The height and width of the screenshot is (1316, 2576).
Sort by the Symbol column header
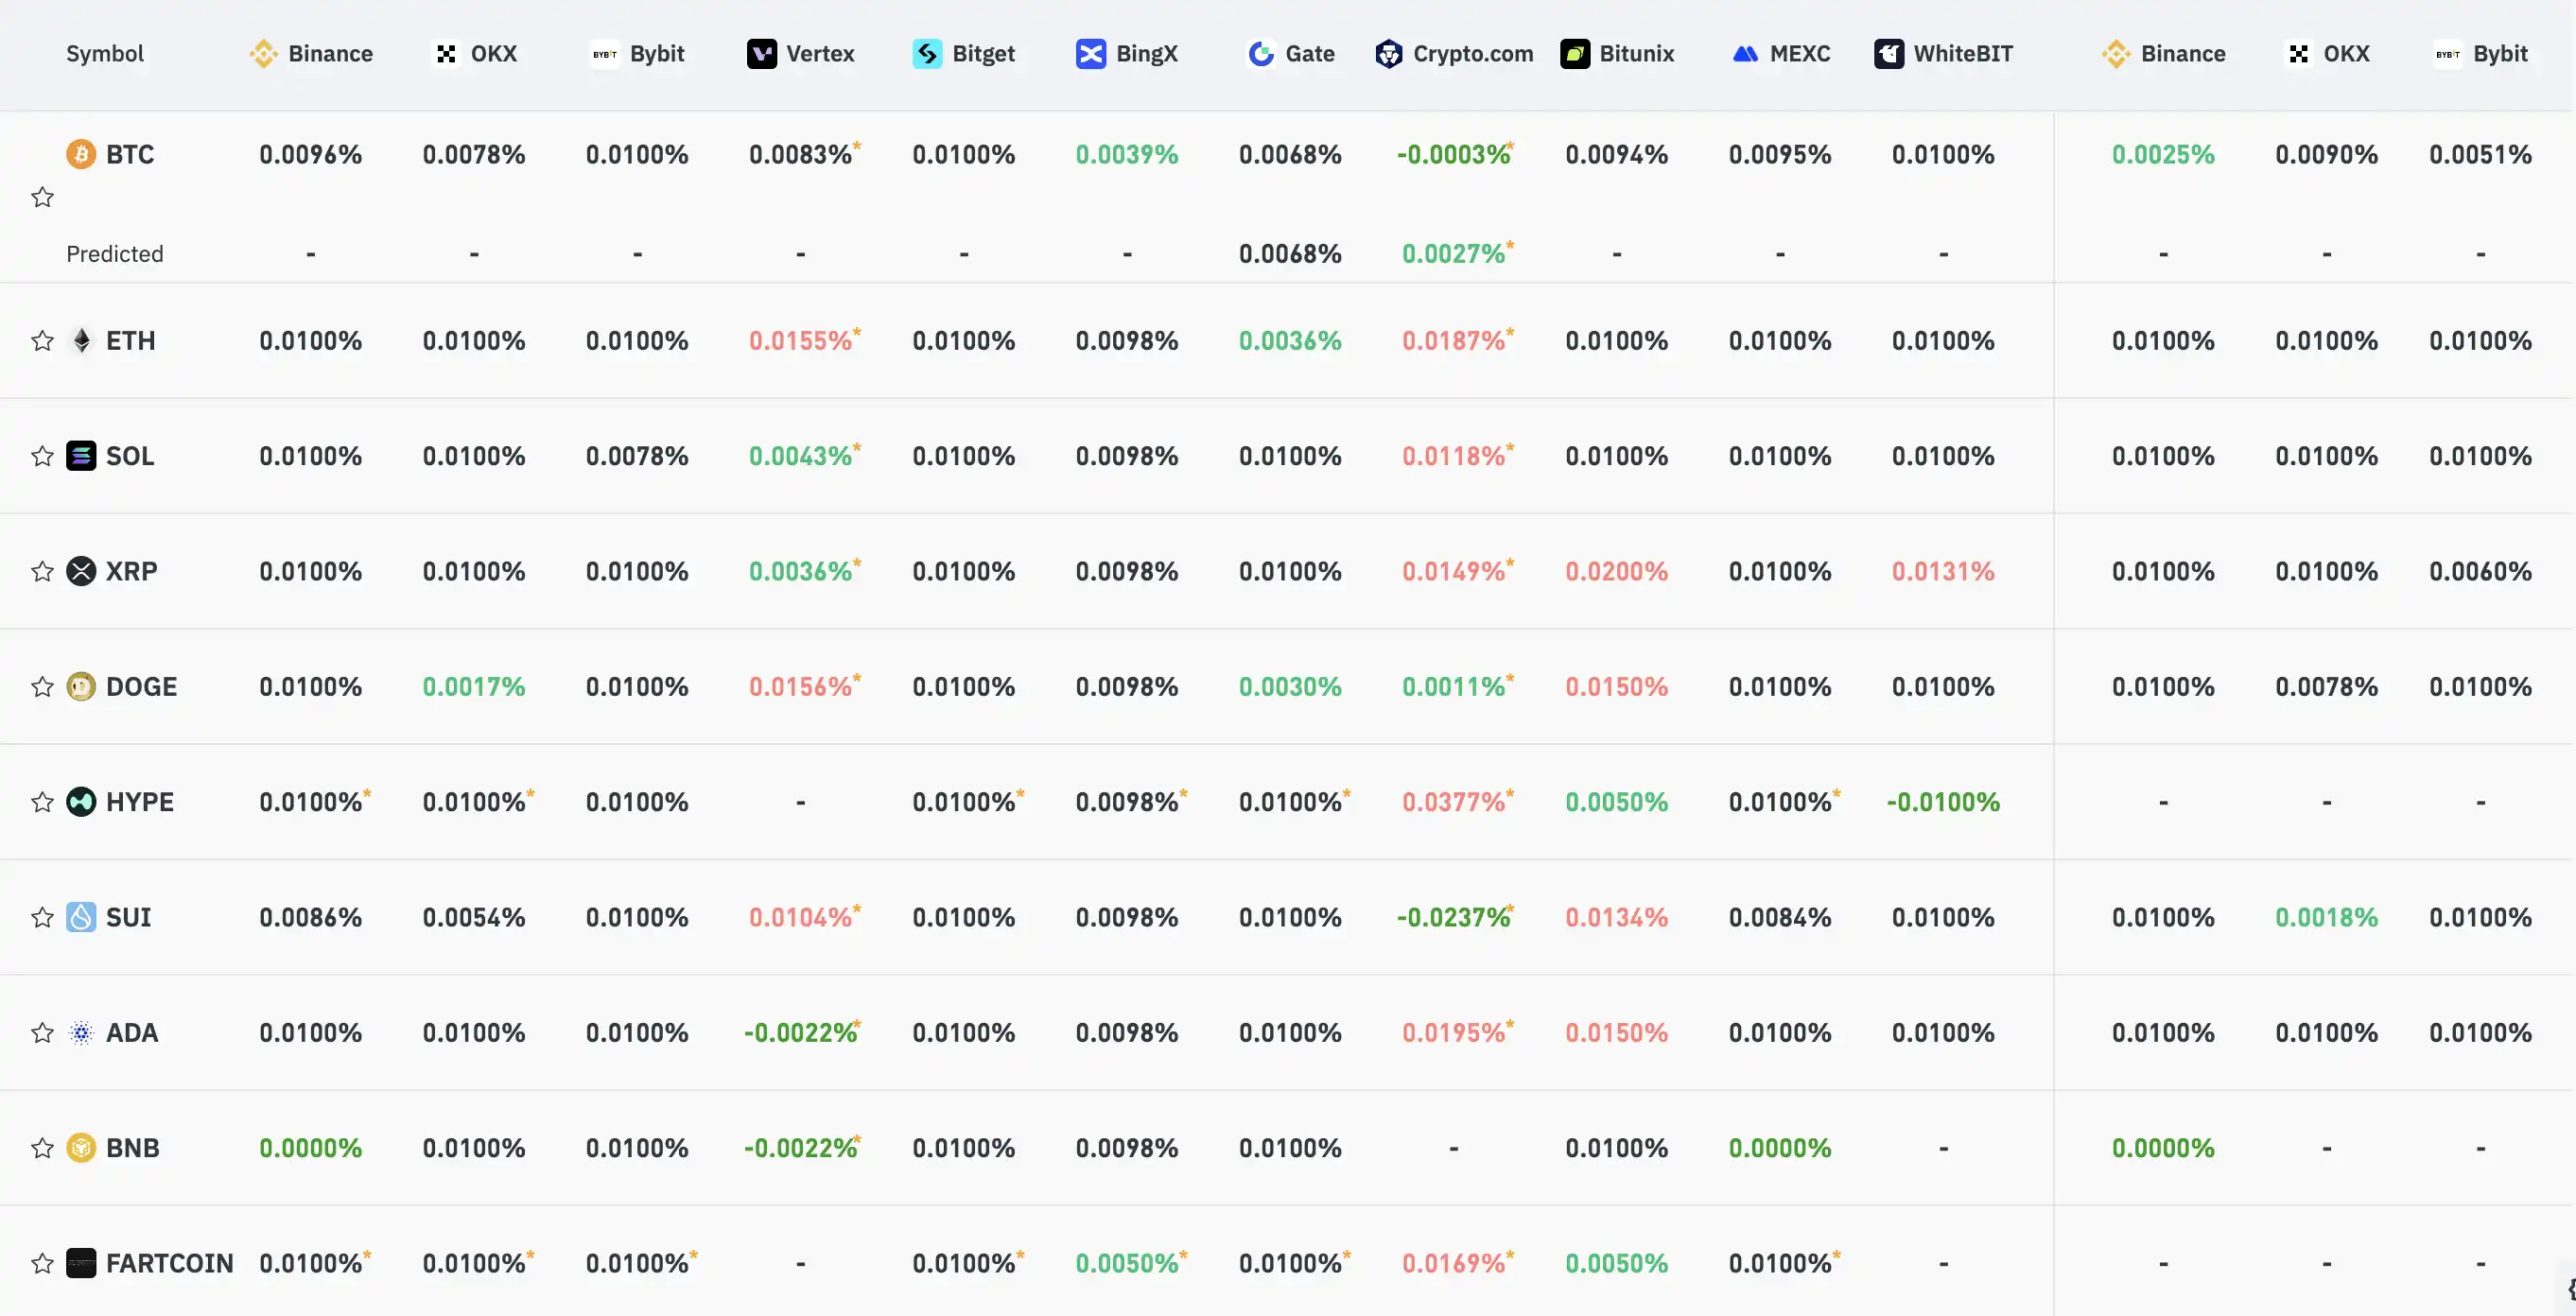pyautogui.click(x=105, y=54)
